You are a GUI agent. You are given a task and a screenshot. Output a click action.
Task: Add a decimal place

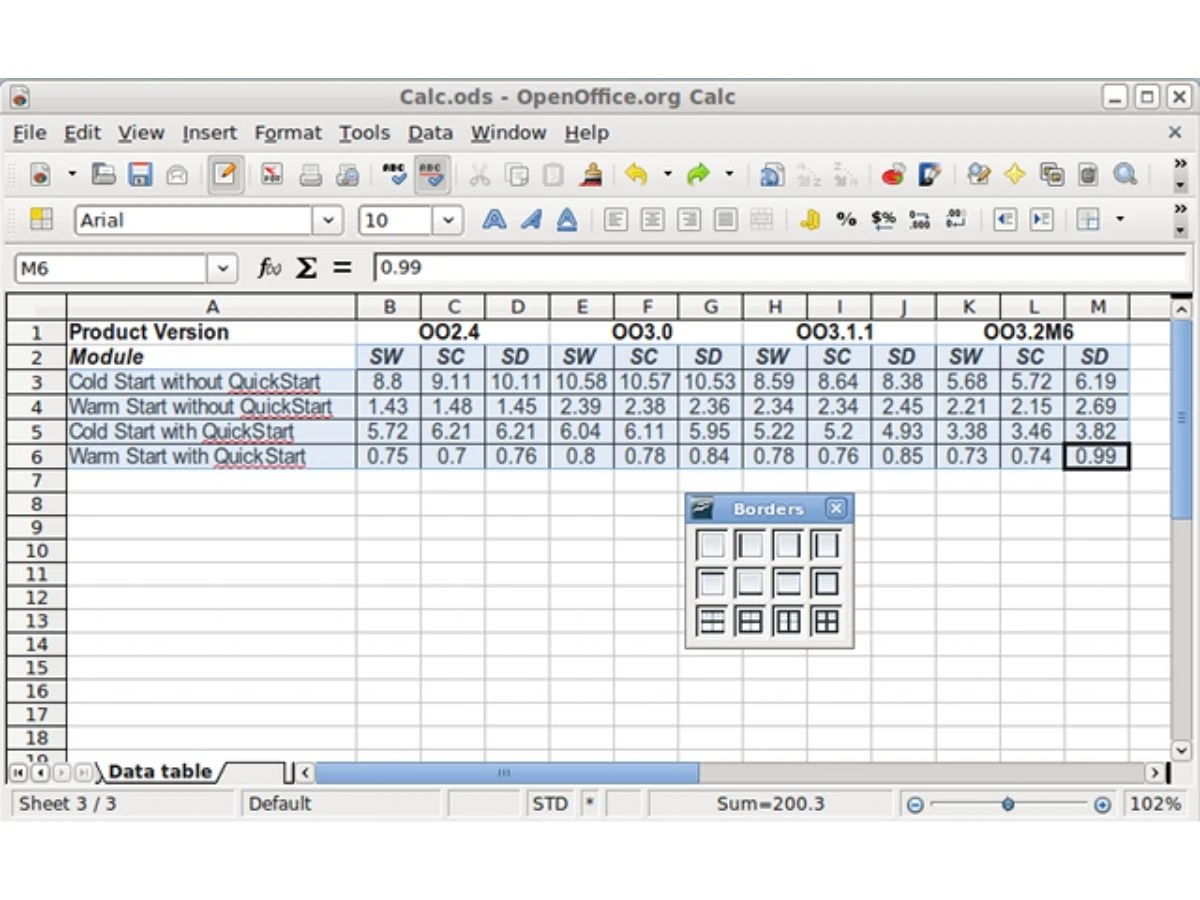click(x=919, y=220)
